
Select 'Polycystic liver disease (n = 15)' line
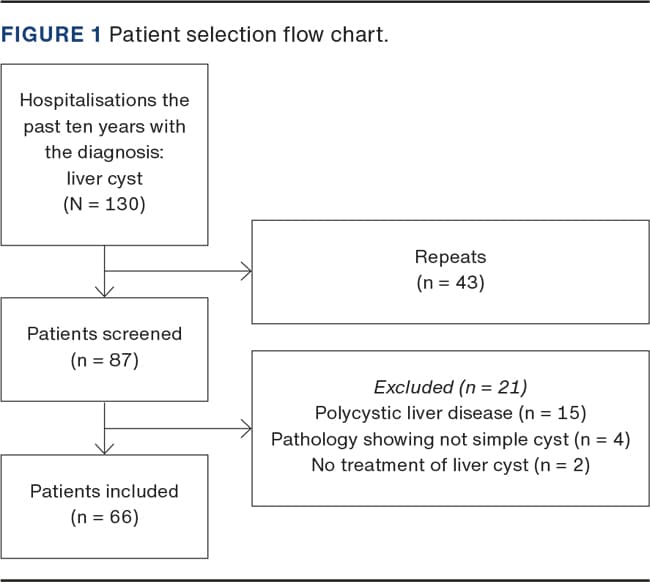pyautogui.click(x=450, y=413)
